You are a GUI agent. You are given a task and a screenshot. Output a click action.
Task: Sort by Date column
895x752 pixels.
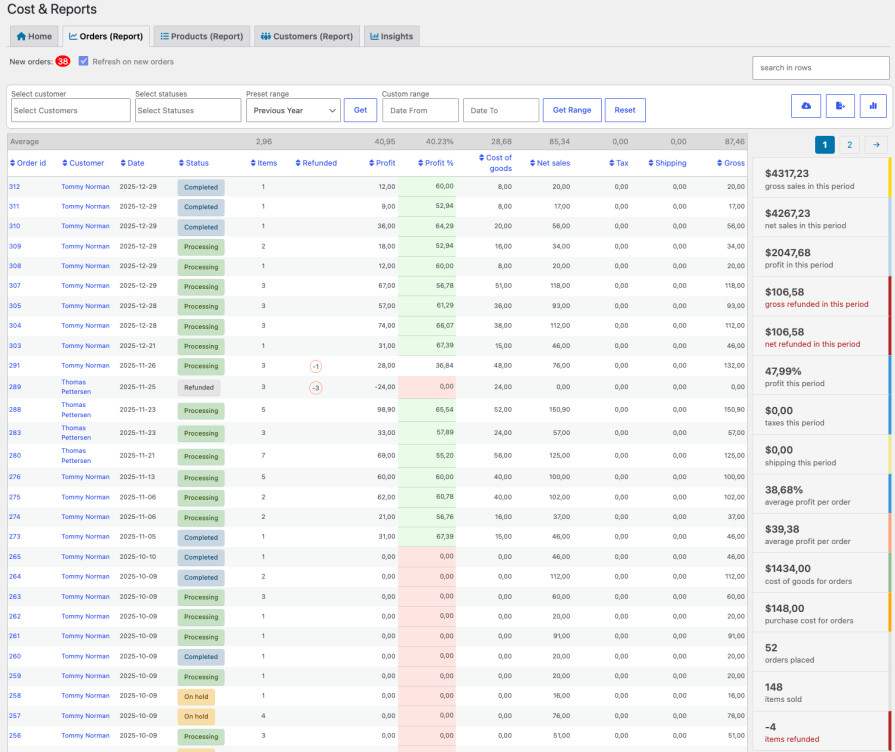pyautogui.click(x=132, y=163)
